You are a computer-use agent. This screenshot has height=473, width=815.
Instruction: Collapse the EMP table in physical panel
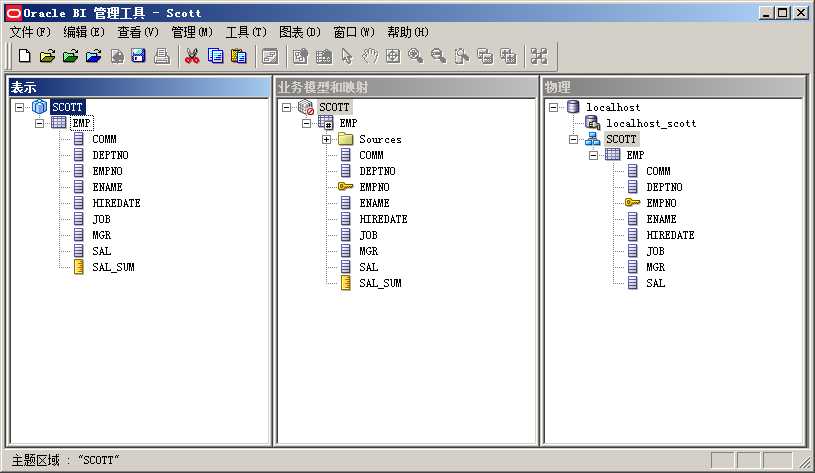click(x=594, y=155)
